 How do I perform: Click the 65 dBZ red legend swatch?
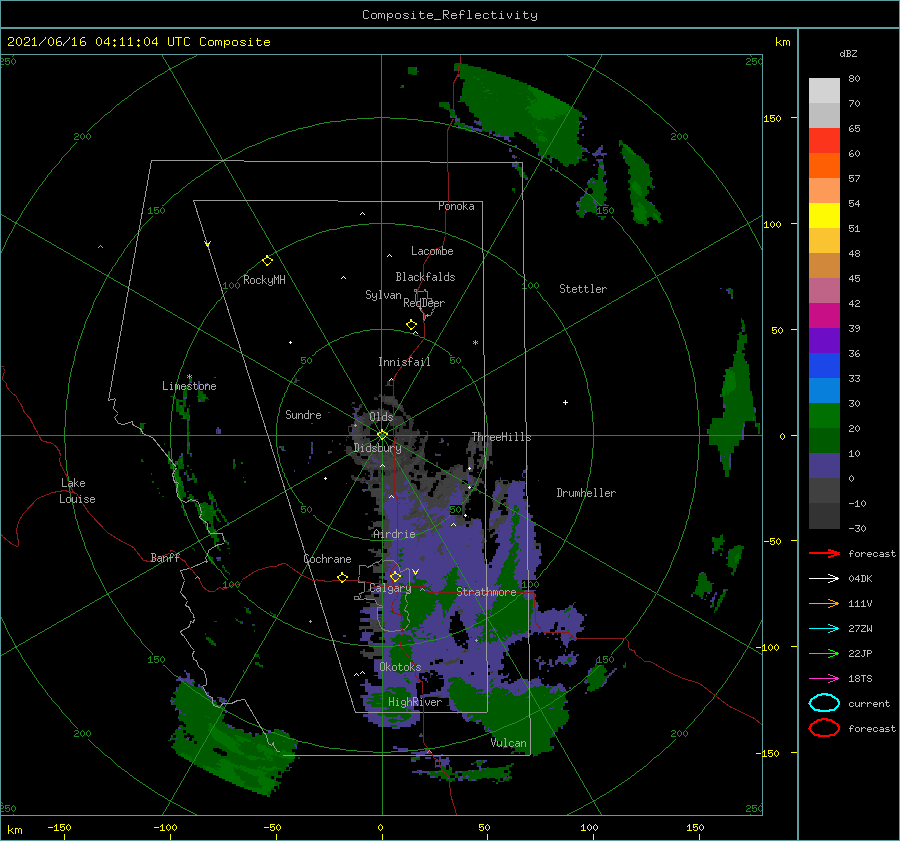[824, 141]
